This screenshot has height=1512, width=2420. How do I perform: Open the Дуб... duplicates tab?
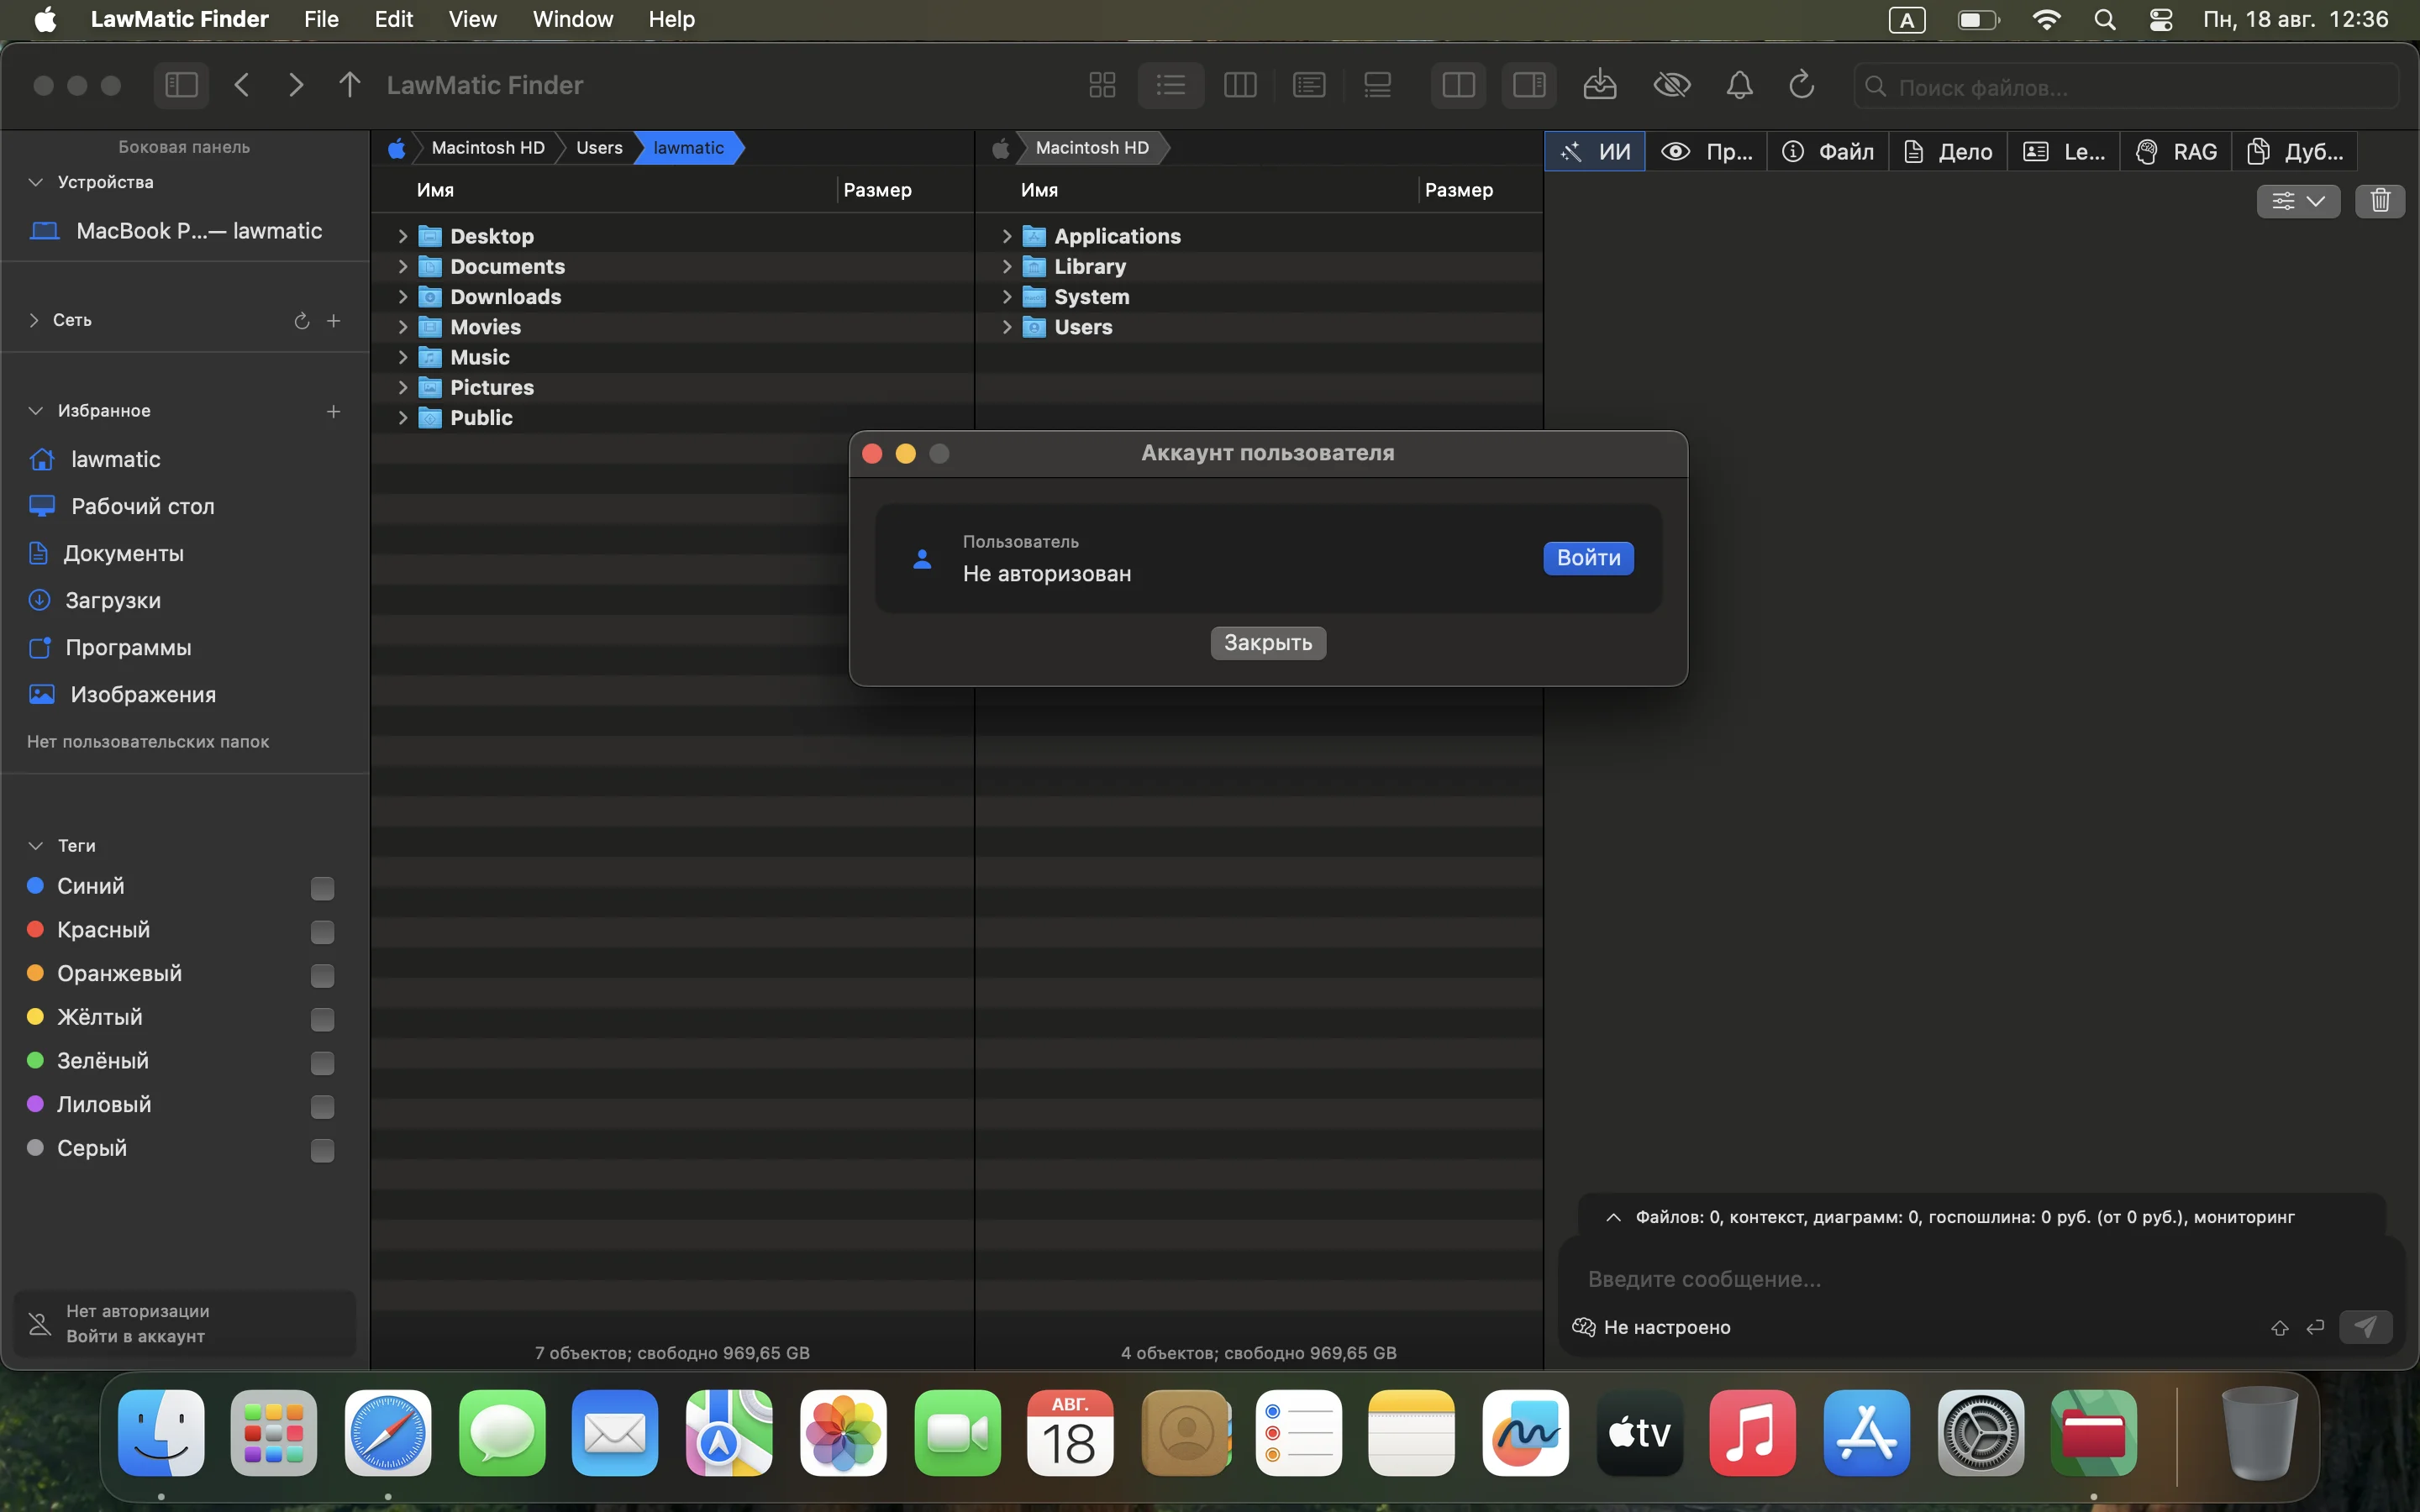coord(2295,152)
